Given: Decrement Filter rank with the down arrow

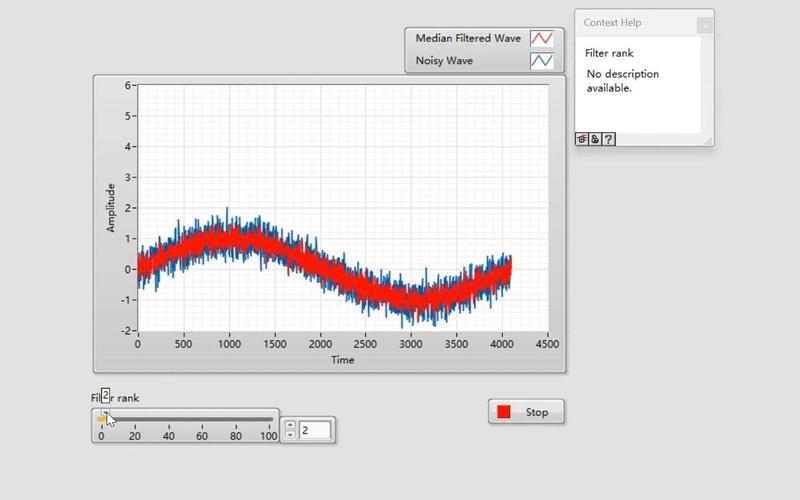Looking at the screenshot, I should pyautogui.click(x=290, y=435).
